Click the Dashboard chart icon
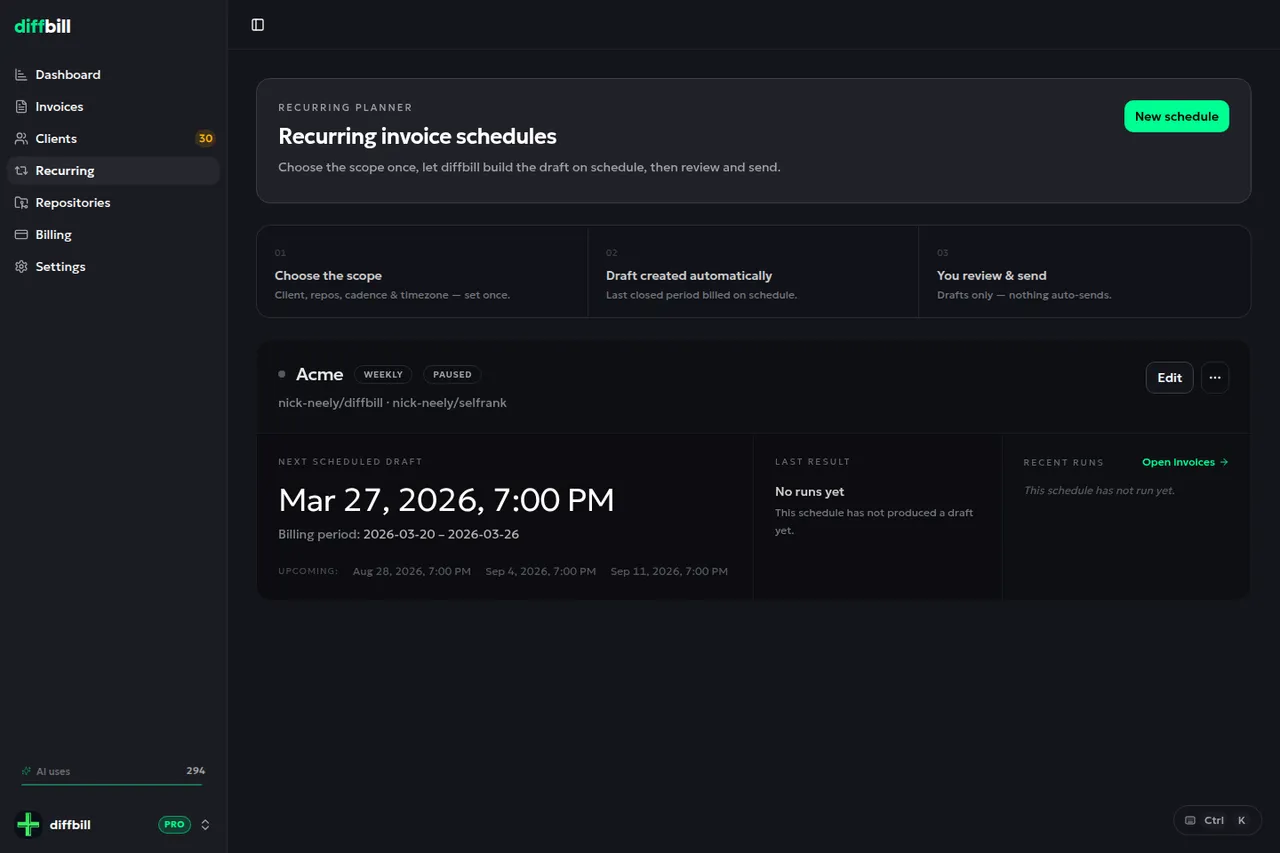1280x853 pixels. click(21, 75)
